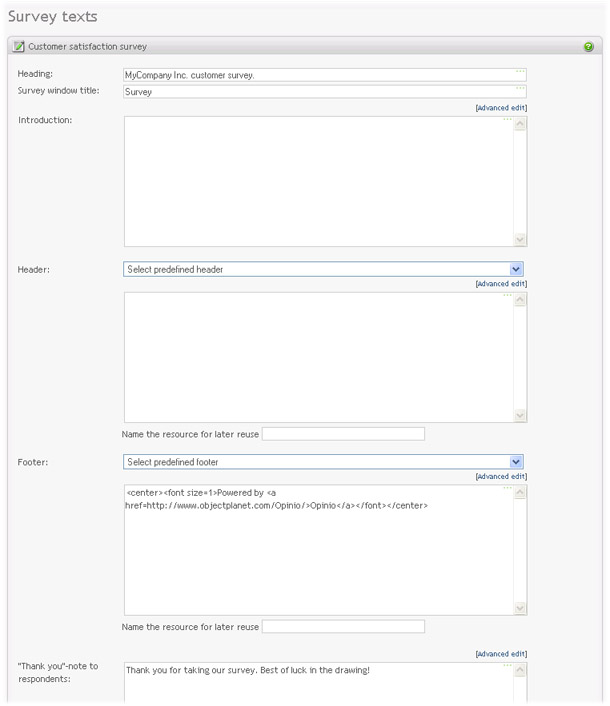Open the Select predefined header dropdown
Screen dimensions: 610x706
pyautogui.click(x=323, y=269)
